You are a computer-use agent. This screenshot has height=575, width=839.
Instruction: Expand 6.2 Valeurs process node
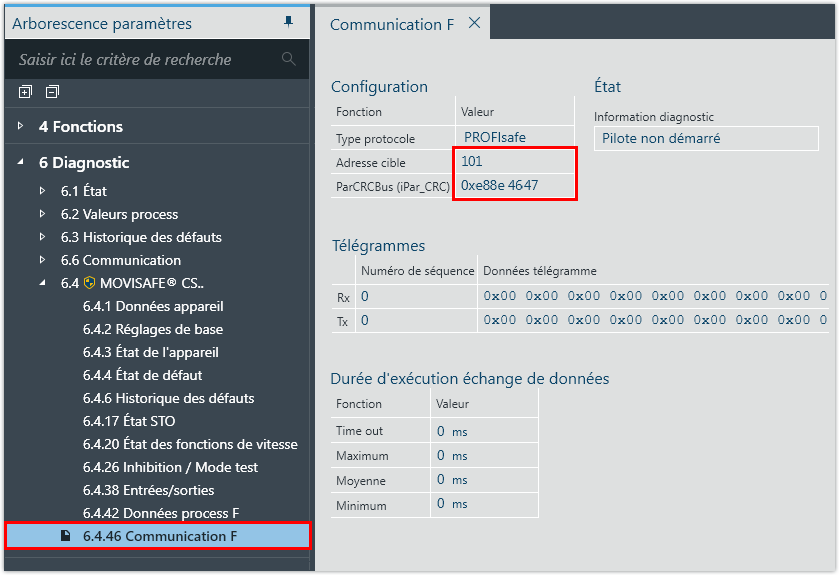42,214
